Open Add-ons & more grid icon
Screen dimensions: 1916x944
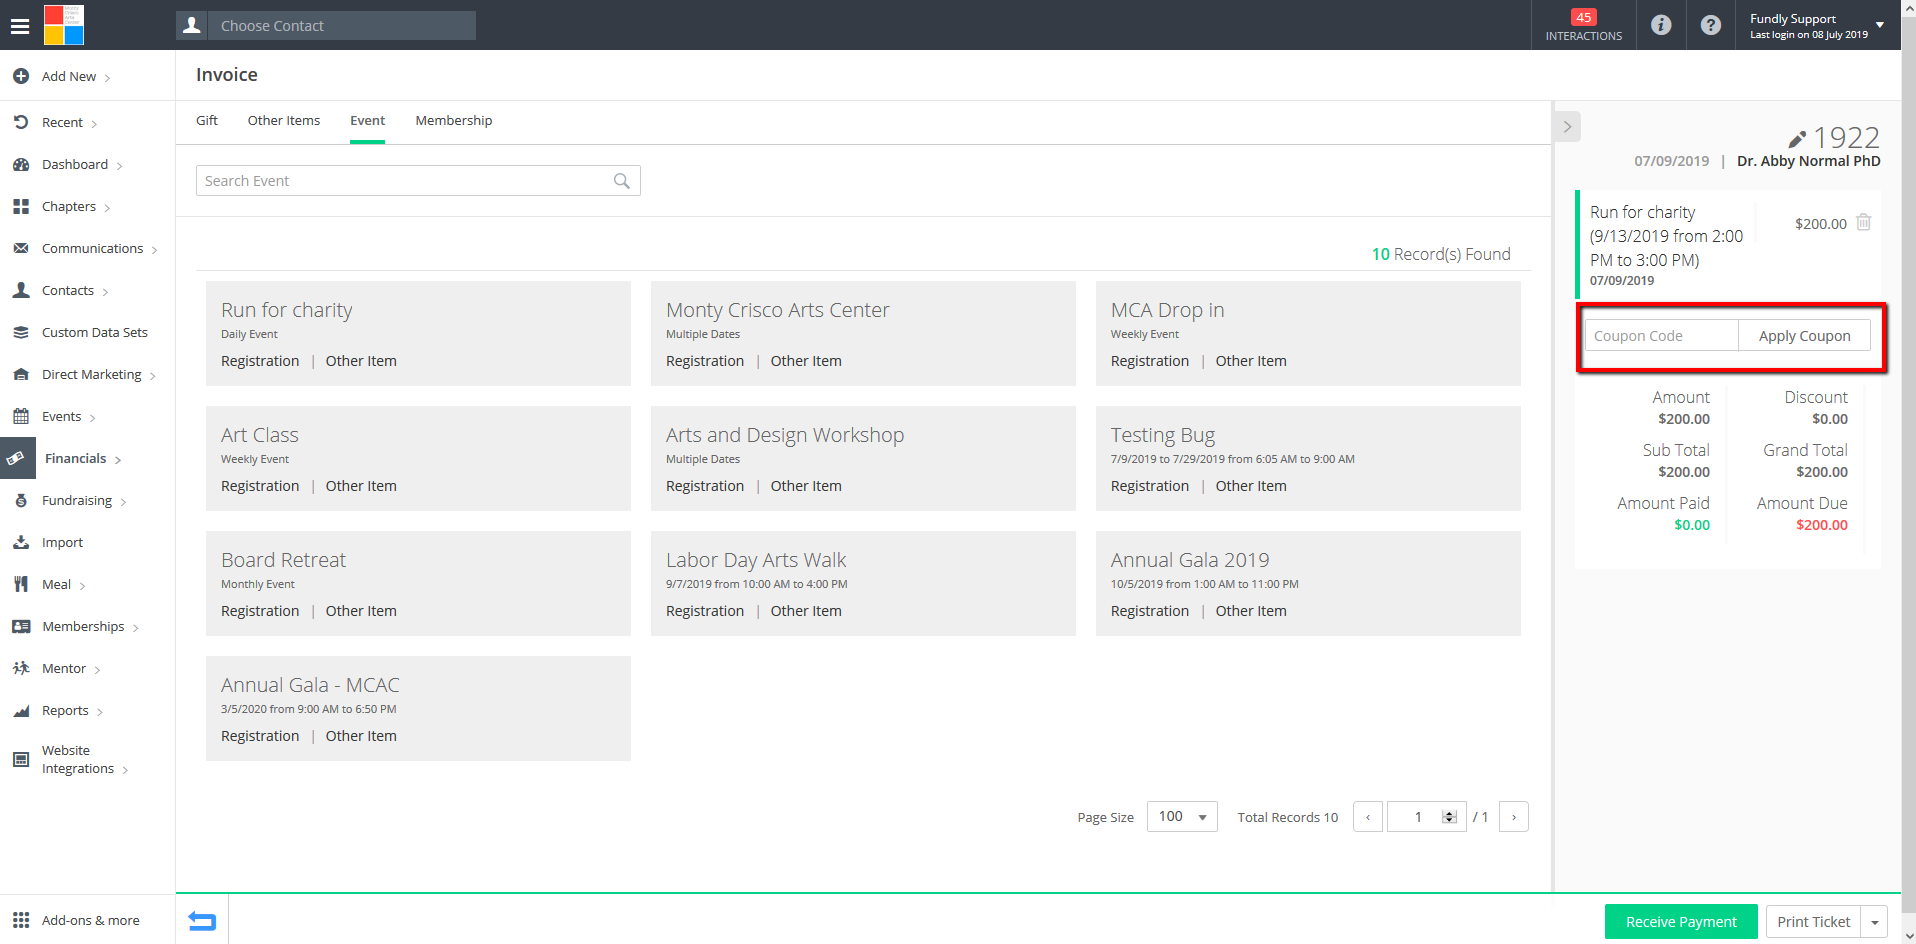21,920
